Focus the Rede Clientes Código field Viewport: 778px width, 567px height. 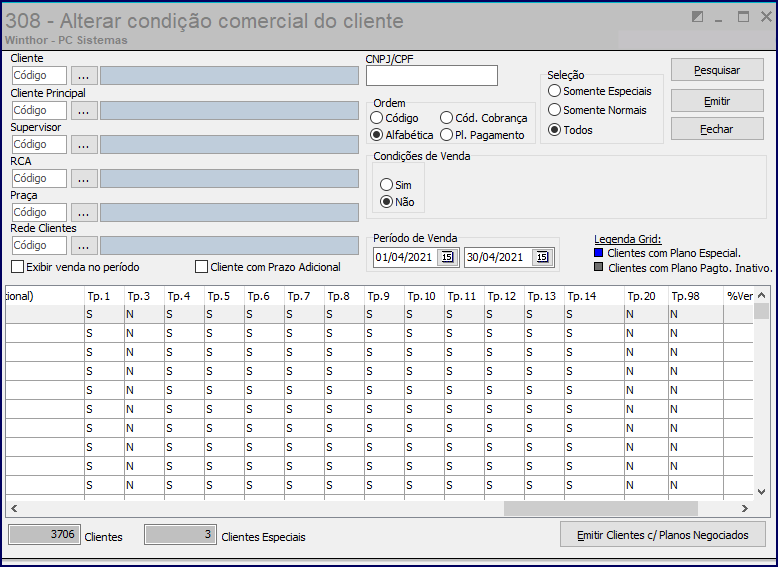coord(39,246)
